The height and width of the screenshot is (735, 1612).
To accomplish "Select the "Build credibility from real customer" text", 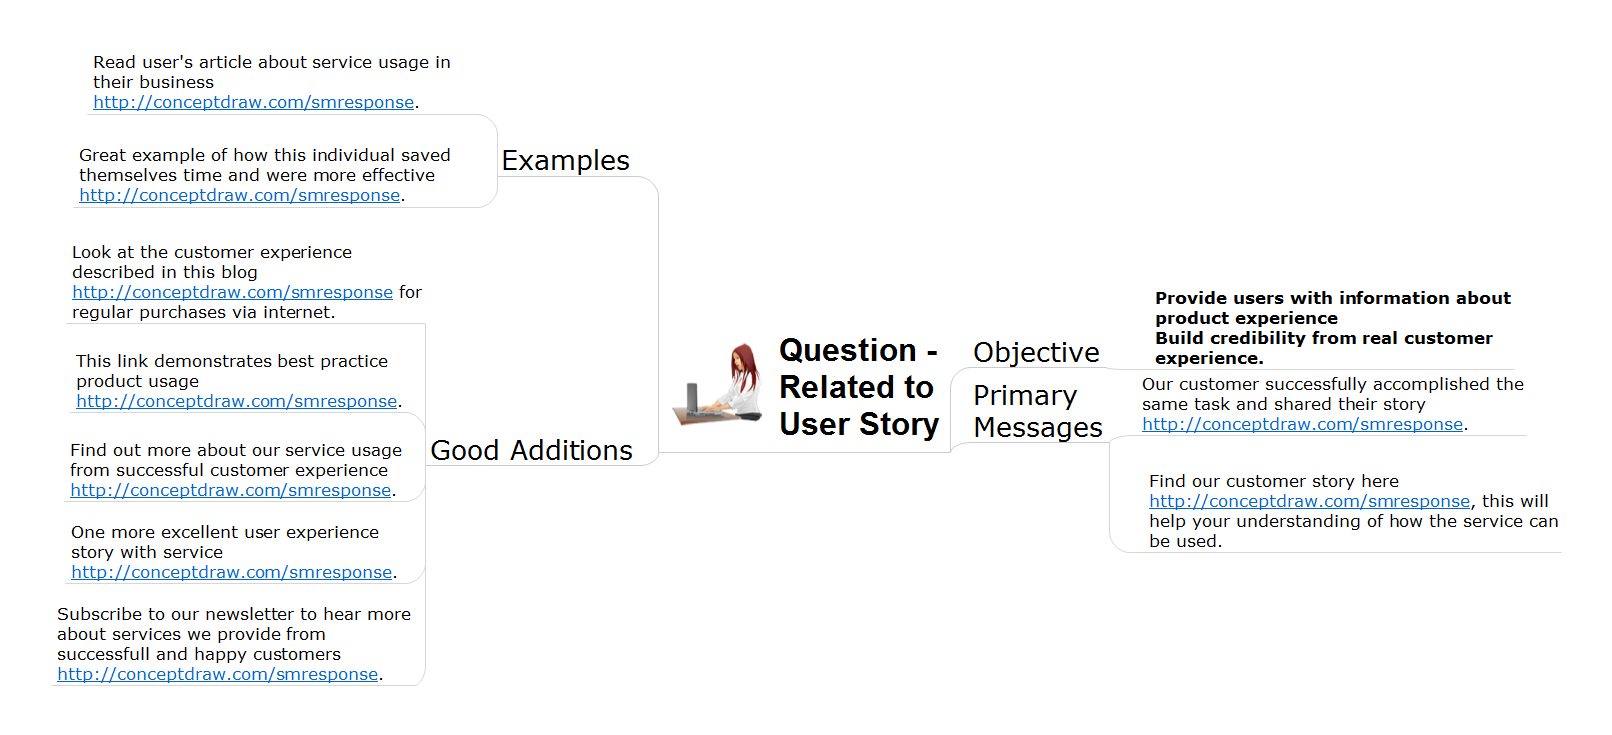I will (1323, 338).
